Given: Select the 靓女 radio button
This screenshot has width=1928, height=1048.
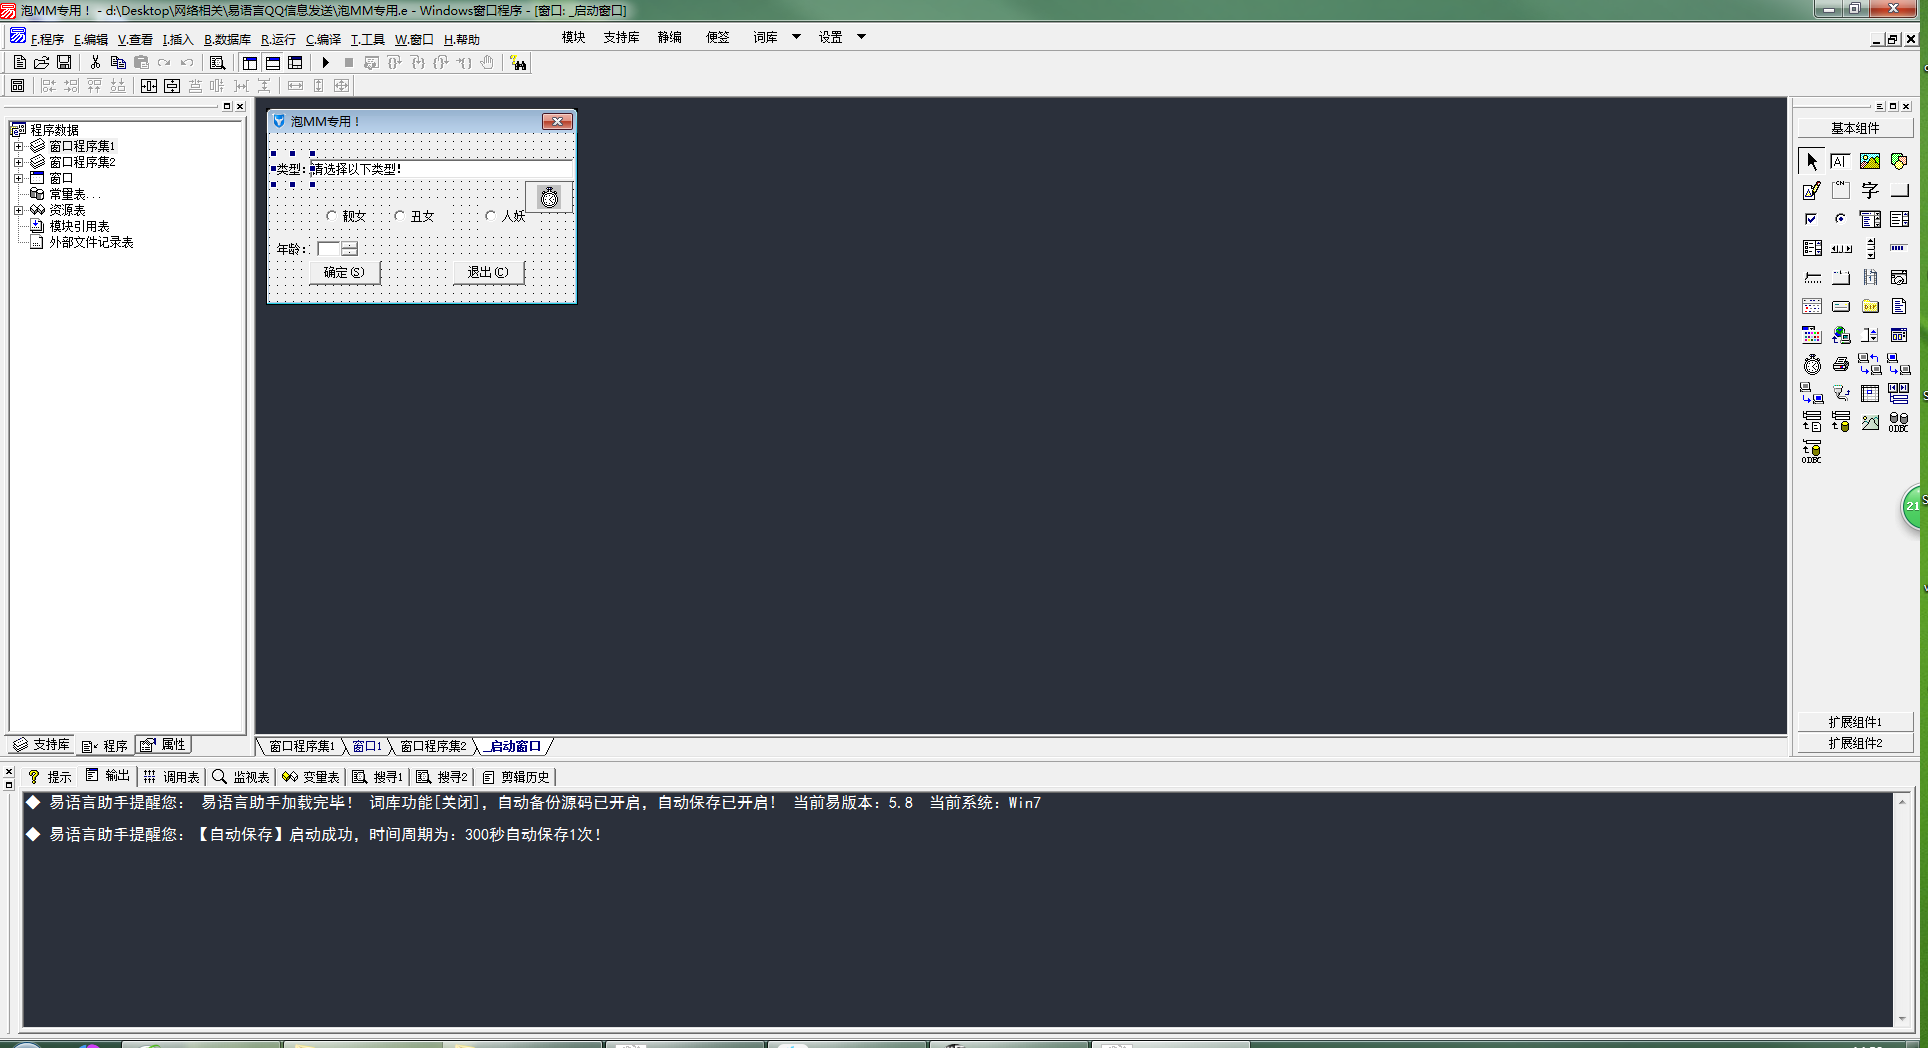Looking at the screenshot, I should [347, 216].
